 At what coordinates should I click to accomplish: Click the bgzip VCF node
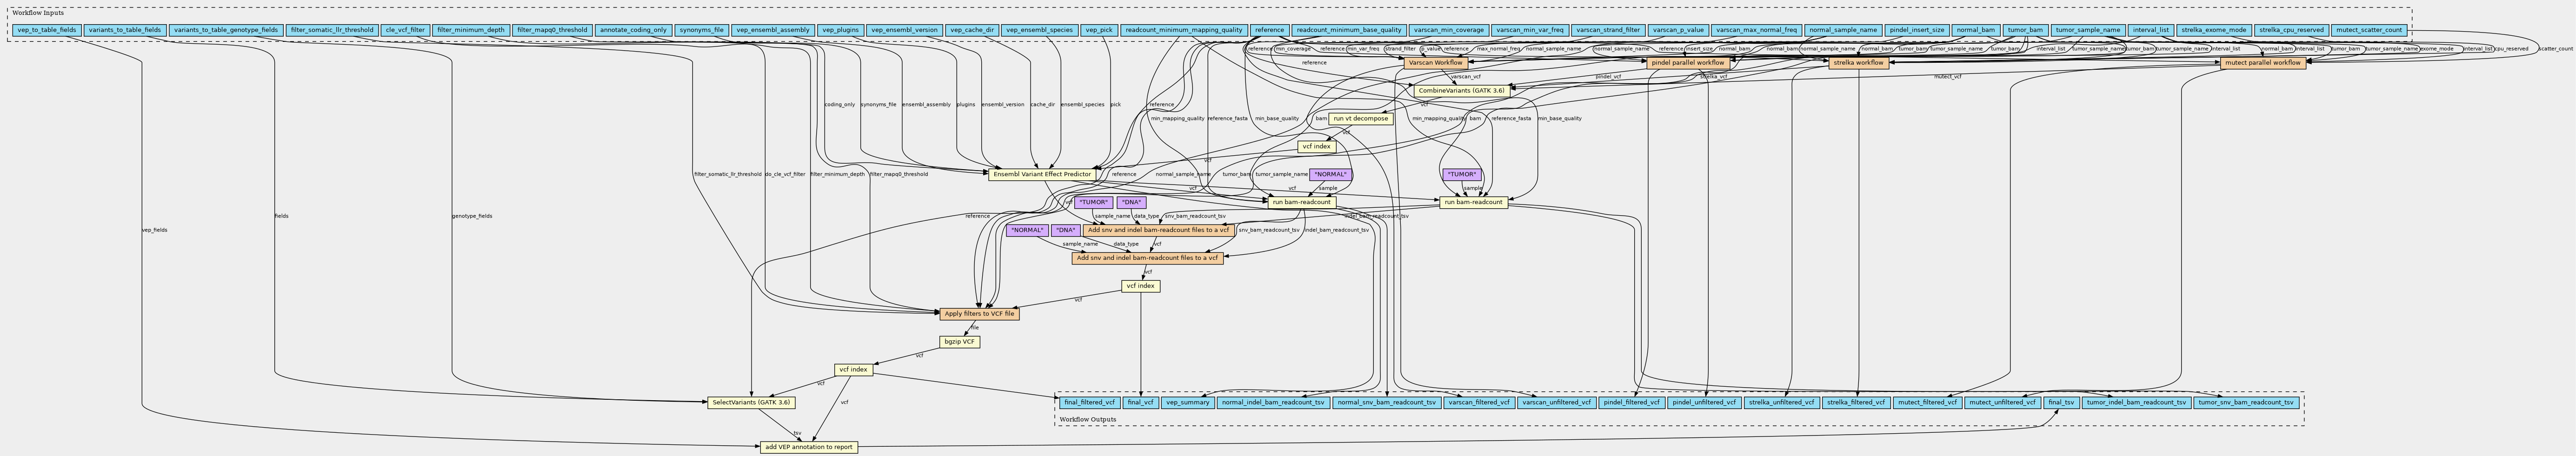pyautogui.click(x=960, y=342)
